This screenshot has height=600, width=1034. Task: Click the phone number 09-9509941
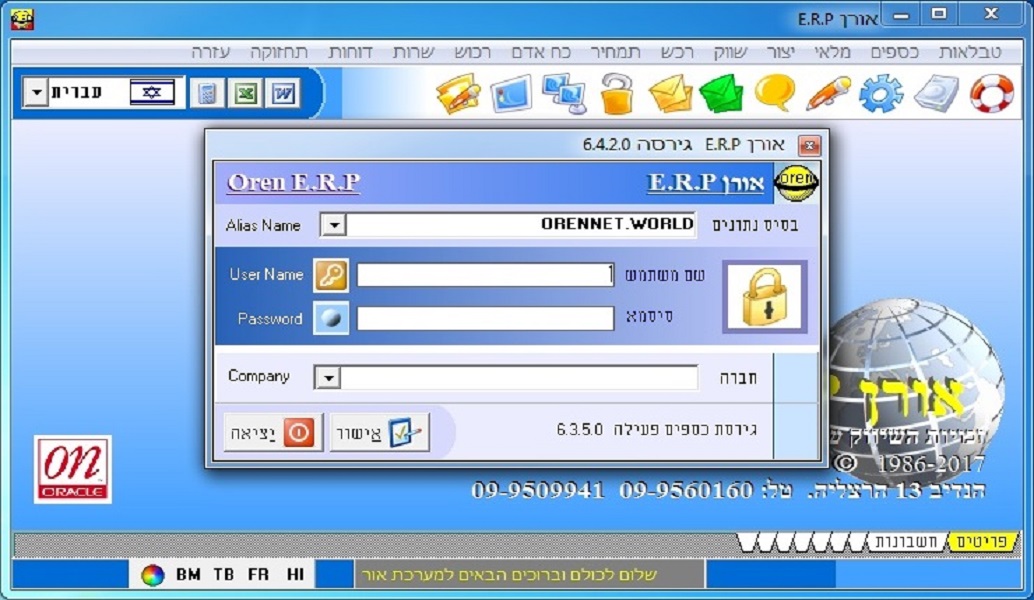pyautogui.click(x=537, y=491)
